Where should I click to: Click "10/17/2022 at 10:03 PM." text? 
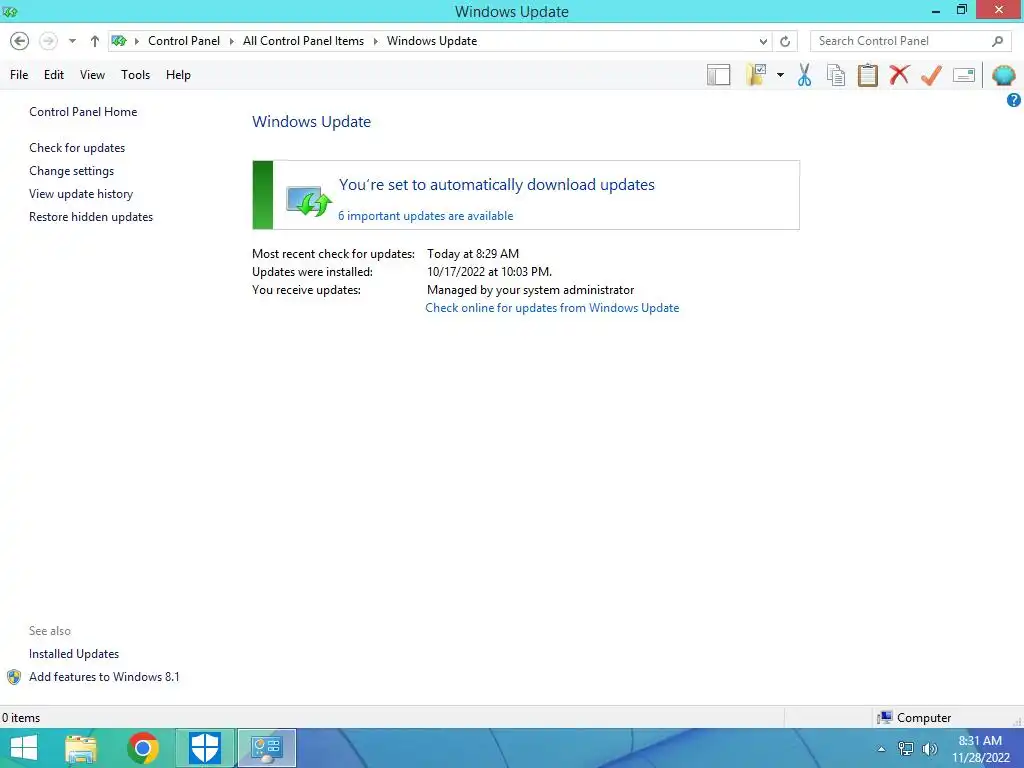489,272
